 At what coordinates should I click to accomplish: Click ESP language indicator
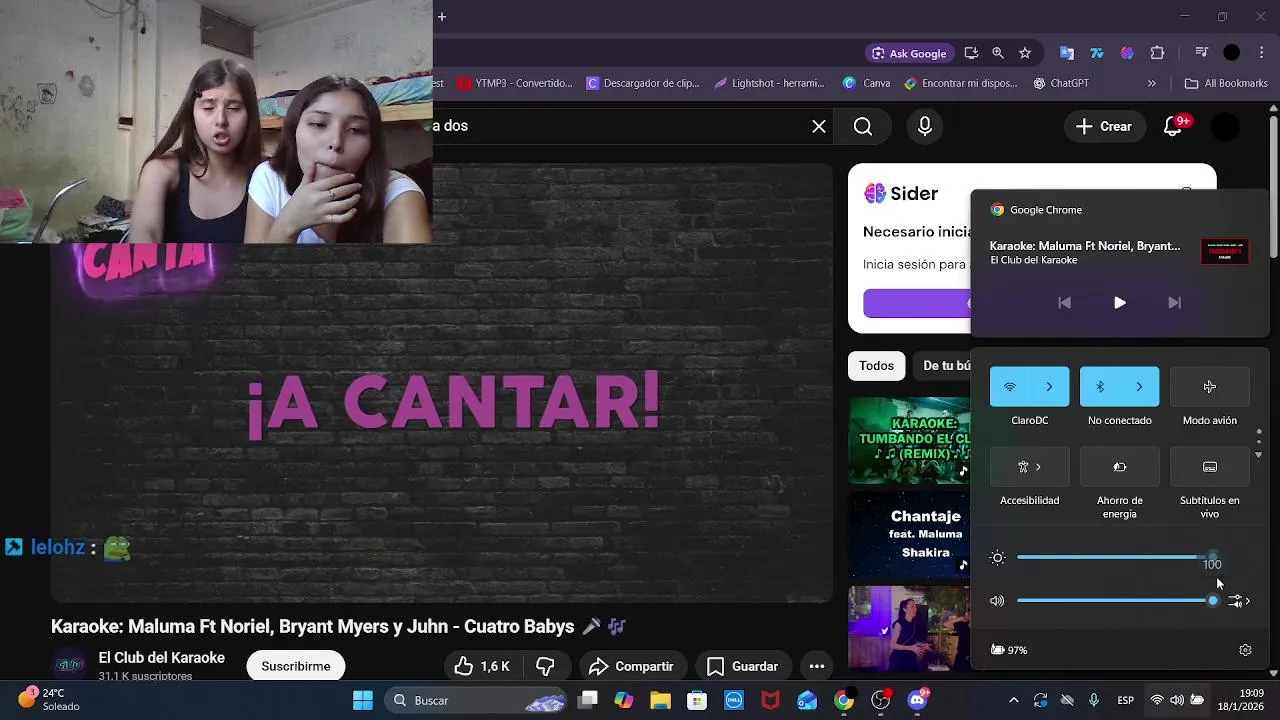coord(1126,700)
